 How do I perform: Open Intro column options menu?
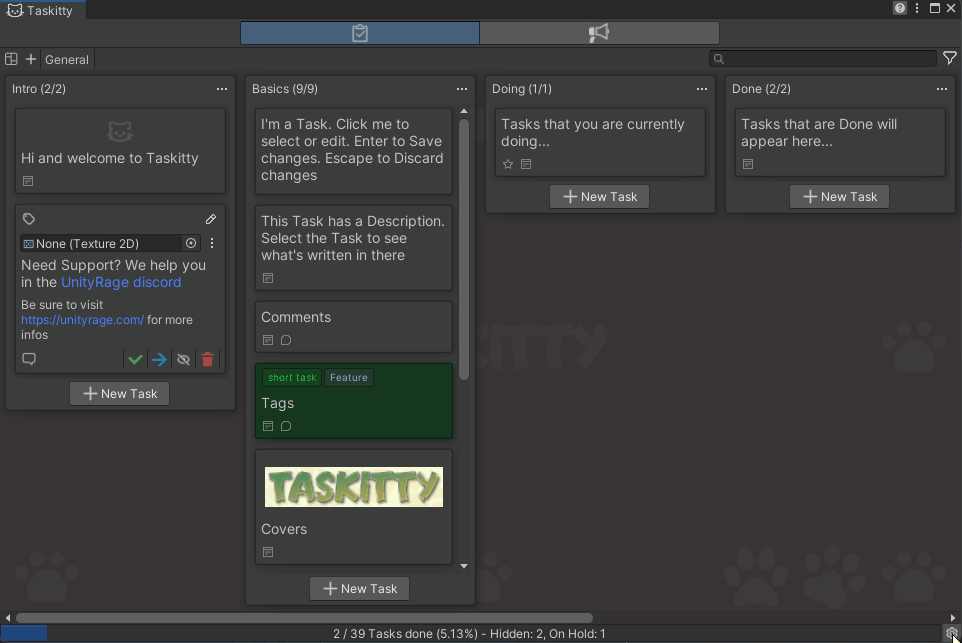(x=222, y=89)
